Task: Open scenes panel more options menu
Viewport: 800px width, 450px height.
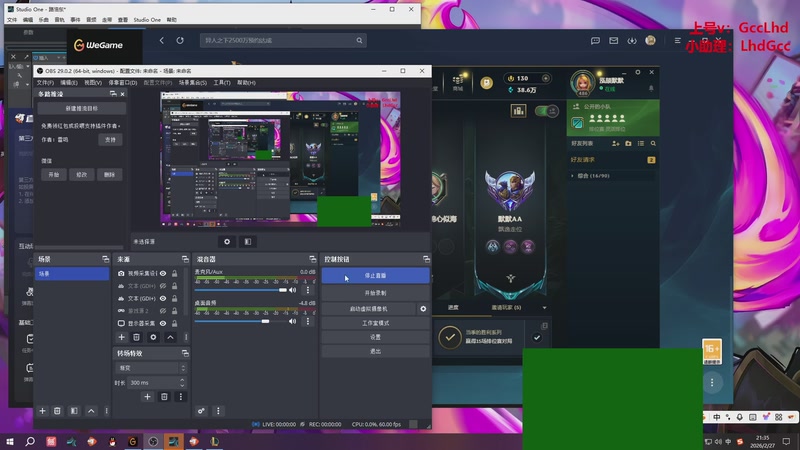Action: 106,411
